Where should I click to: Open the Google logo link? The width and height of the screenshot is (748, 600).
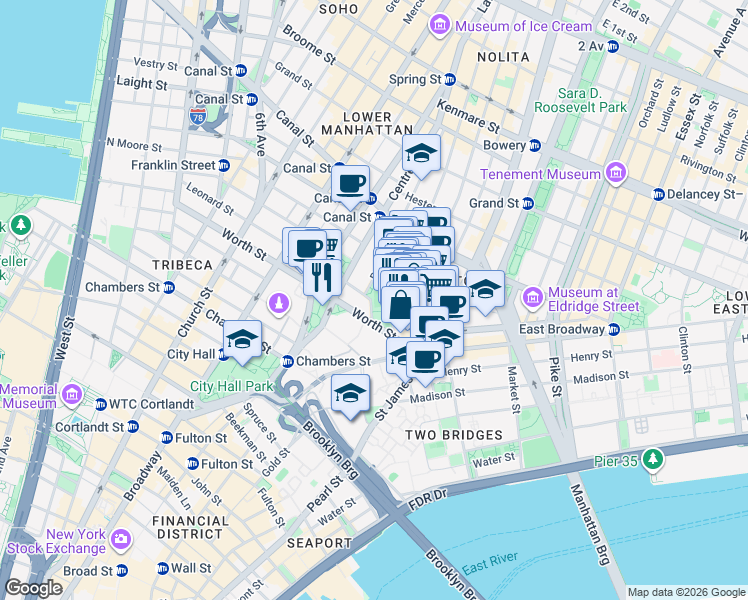[34, 588]
